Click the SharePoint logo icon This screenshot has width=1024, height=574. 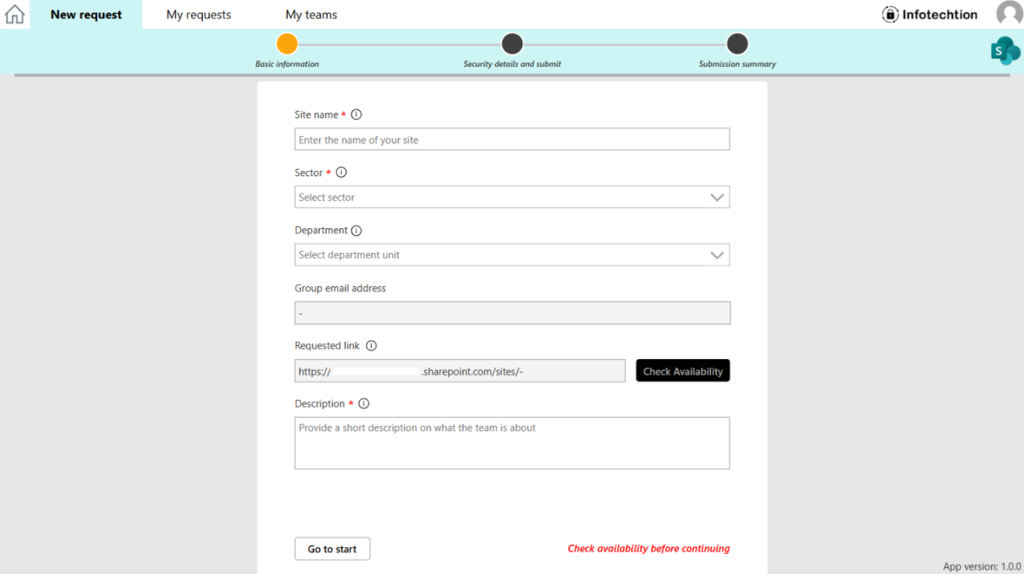1005,51
